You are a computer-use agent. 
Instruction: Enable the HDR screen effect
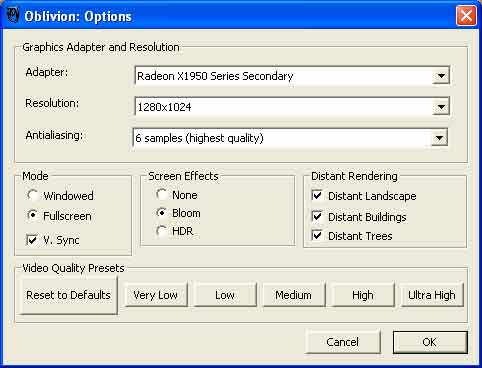click(x=162, y=231)
